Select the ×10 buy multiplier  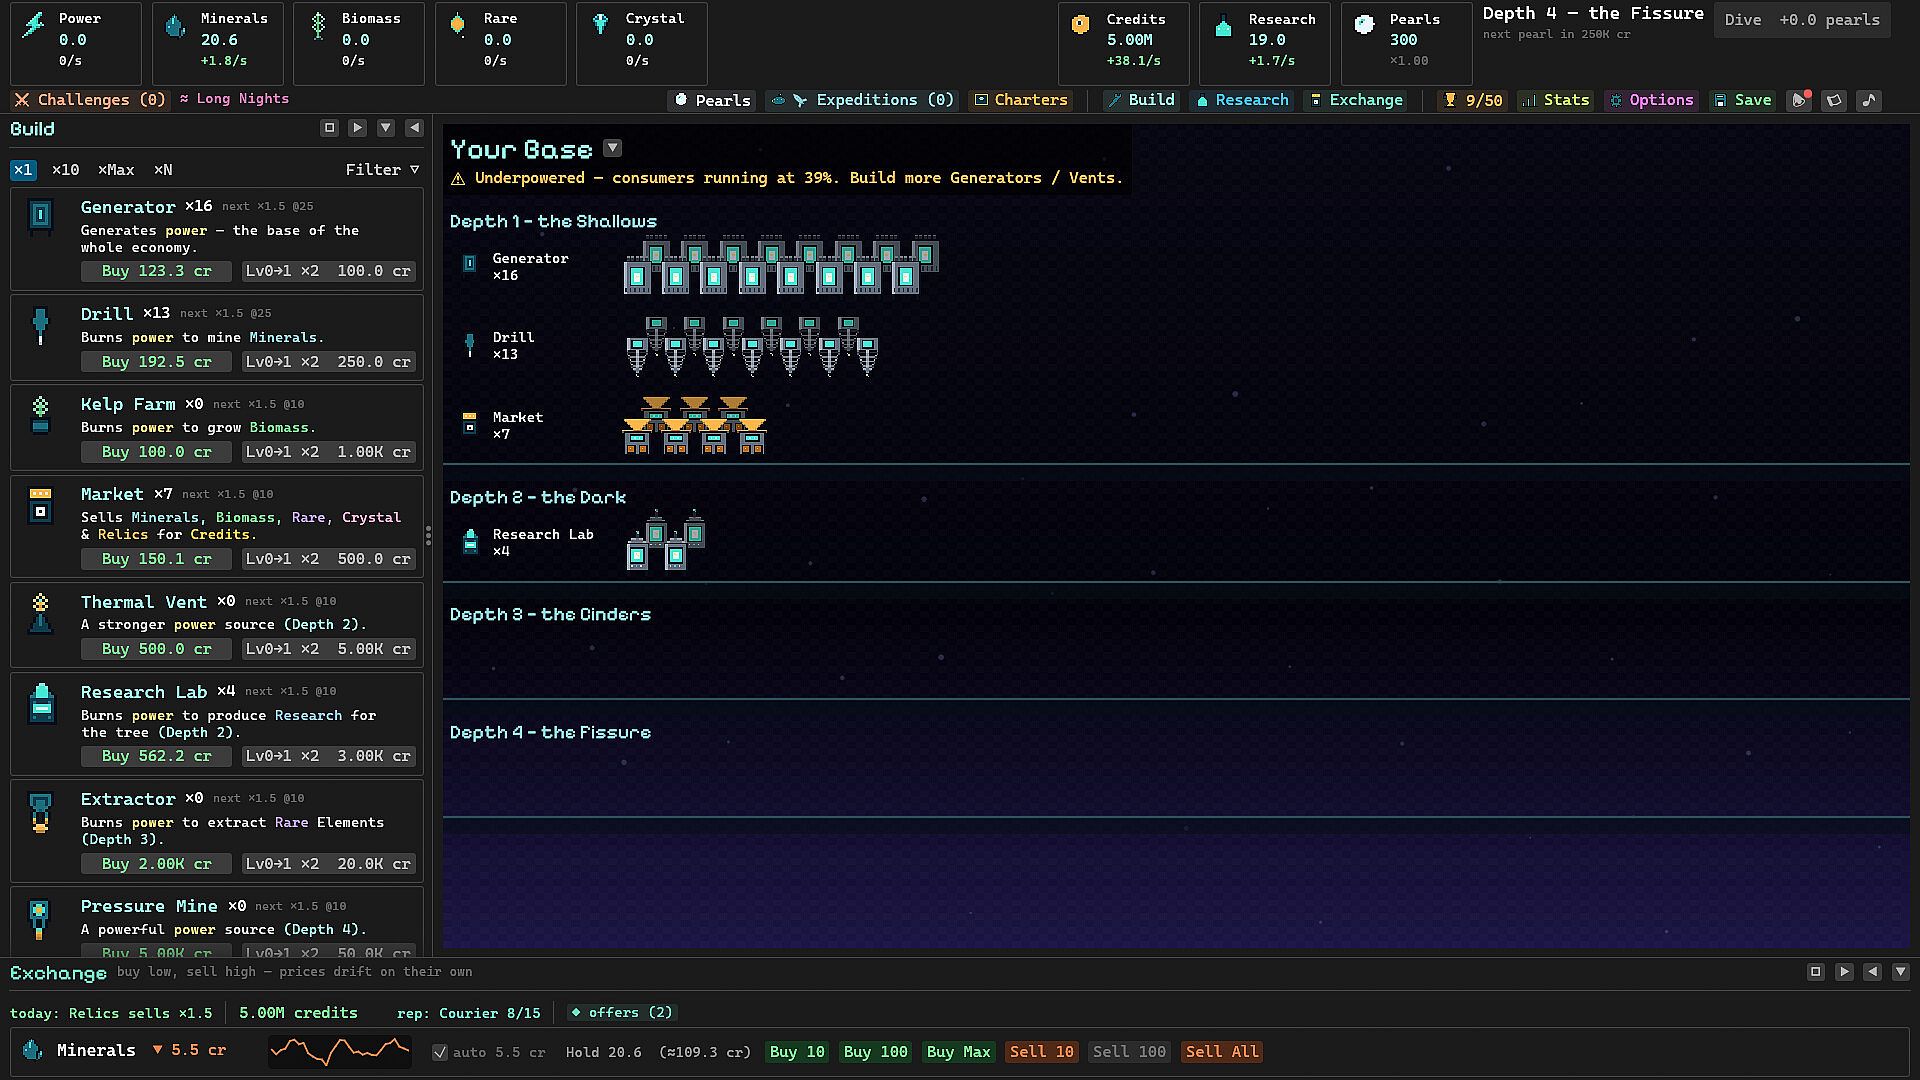[x=65, y=170]
